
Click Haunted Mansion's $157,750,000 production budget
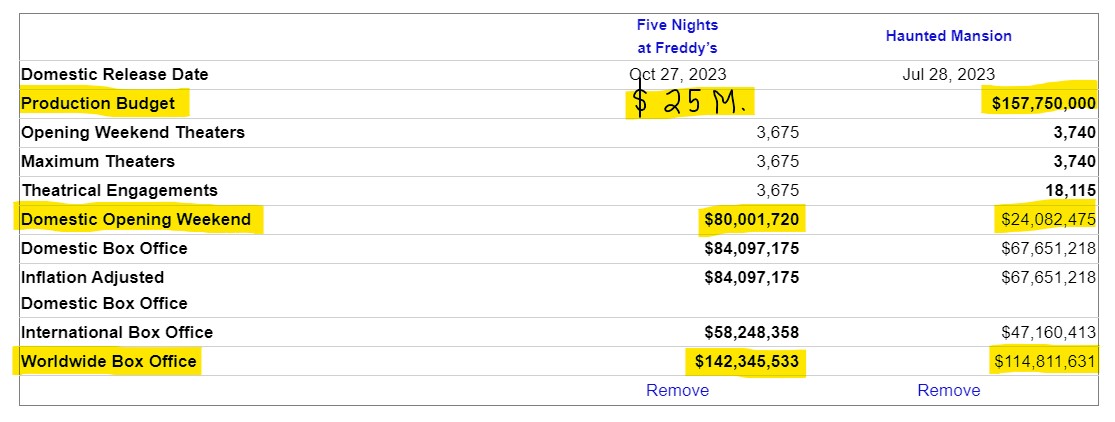tap(1043, 103)
